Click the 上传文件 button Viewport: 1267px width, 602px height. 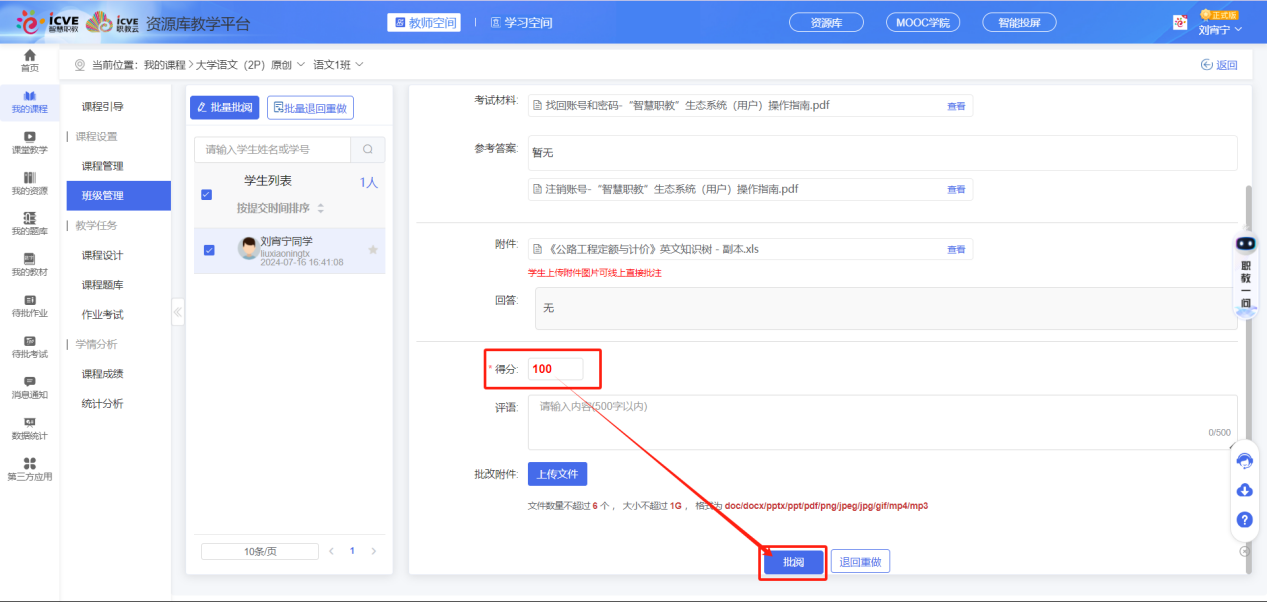coord(557,474)
